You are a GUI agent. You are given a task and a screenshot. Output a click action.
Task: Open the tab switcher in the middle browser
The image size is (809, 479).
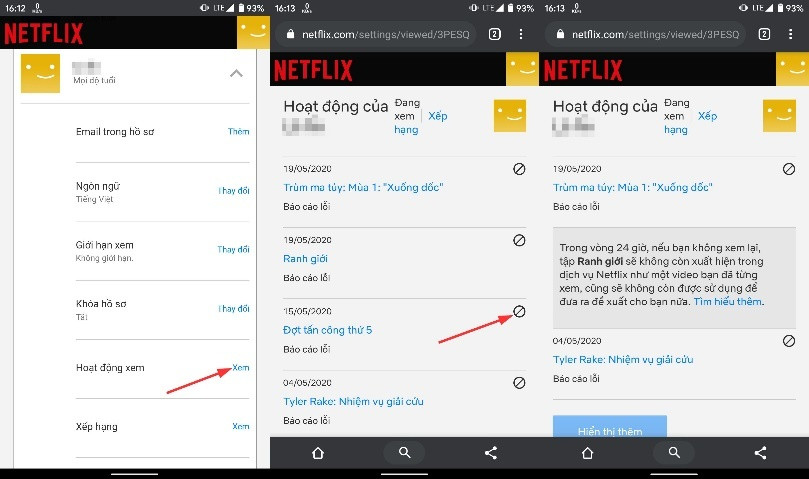495,34
